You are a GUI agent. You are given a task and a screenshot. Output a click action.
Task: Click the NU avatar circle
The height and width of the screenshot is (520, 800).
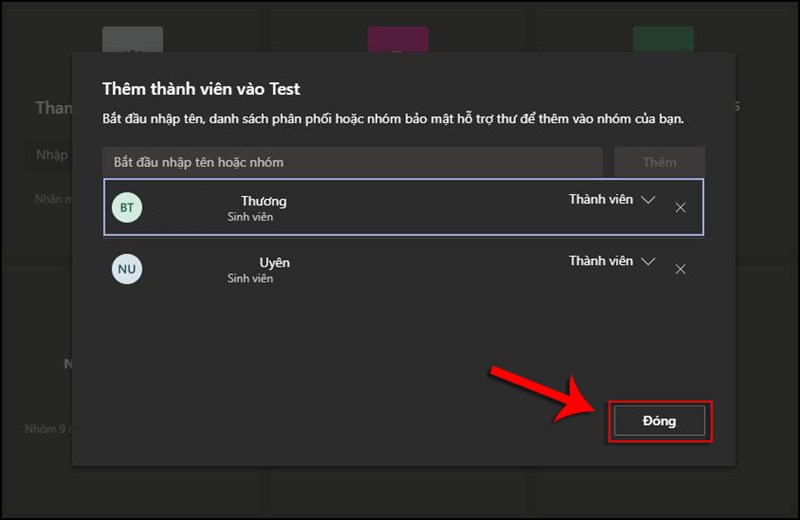[127, 269]
